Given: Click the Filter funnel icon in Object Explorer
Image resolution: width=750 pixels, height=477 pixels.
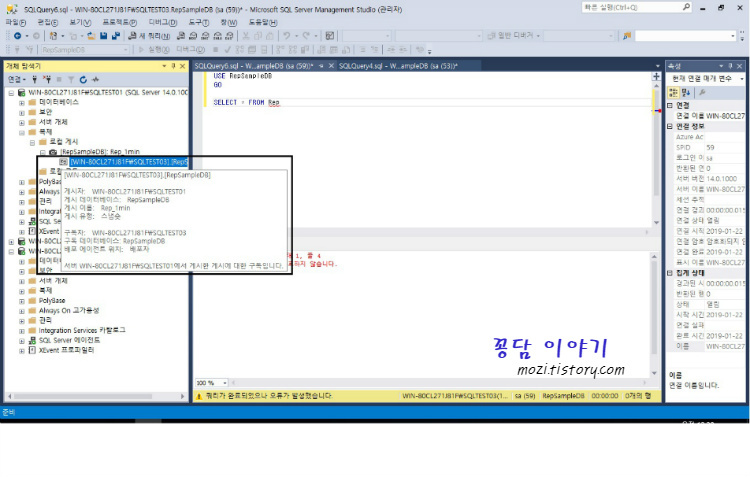Looking at the screenshot, I should click(71, 79).
